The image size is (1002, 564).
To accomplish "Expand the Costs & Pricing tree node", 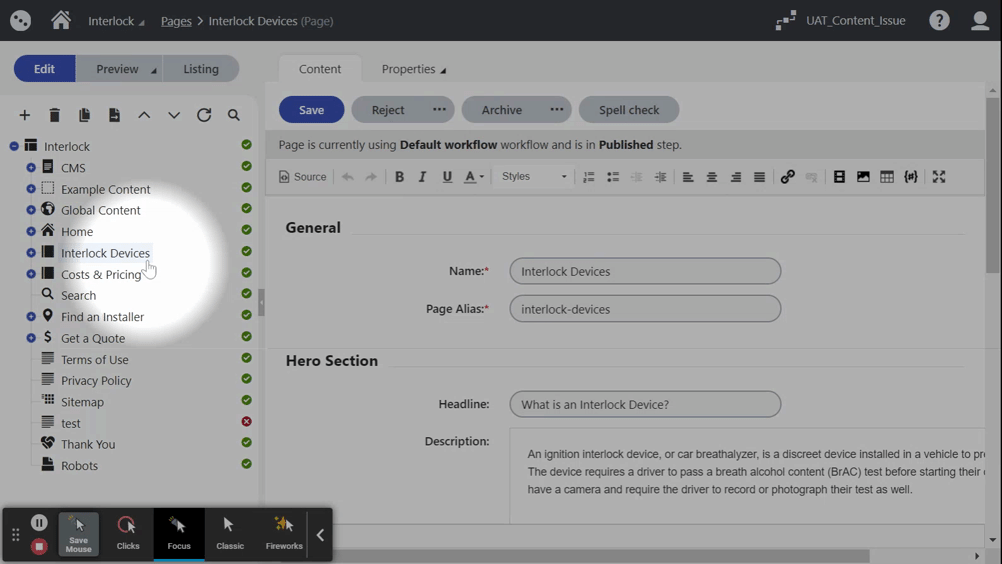I will click(31, 274).
